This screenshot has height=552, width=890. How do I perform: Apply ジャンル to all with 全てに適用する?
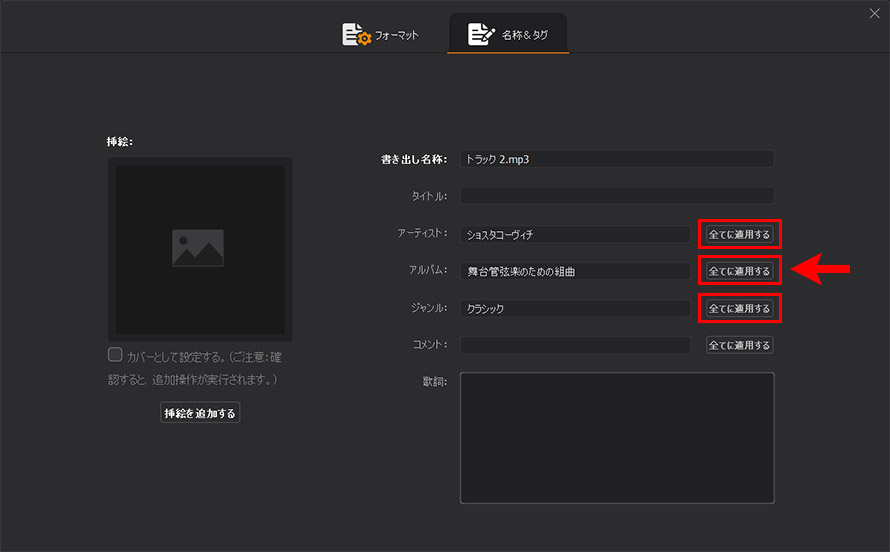[x=739, y=309]
